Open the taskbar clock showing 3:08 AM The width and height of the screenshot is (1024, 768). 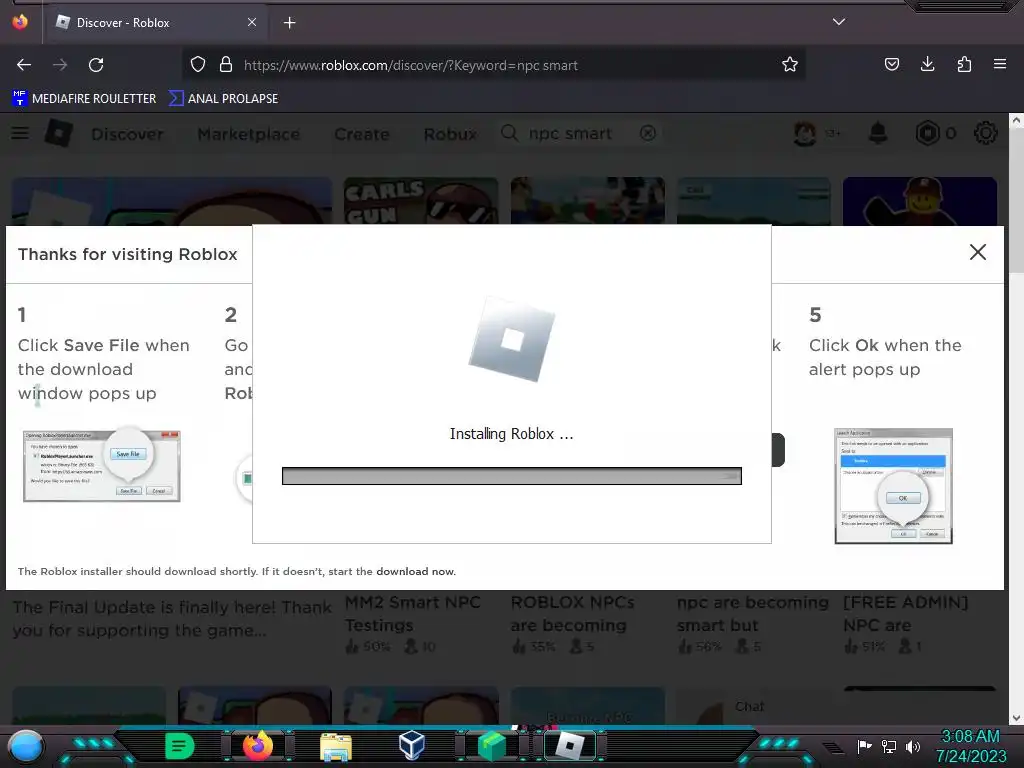click(x=971, y=746)
